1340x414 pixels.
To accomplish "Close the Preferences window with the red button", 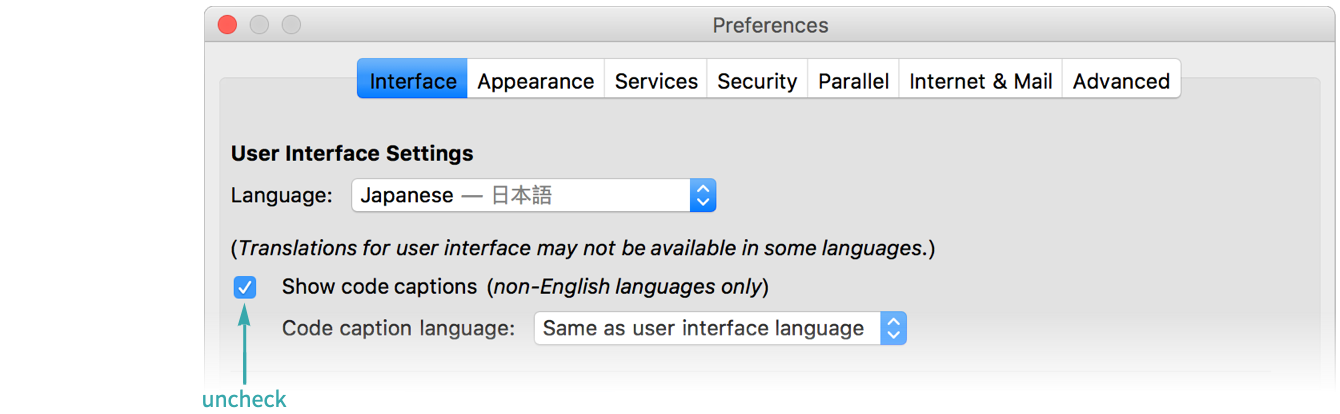I will [x=227, y=25].
